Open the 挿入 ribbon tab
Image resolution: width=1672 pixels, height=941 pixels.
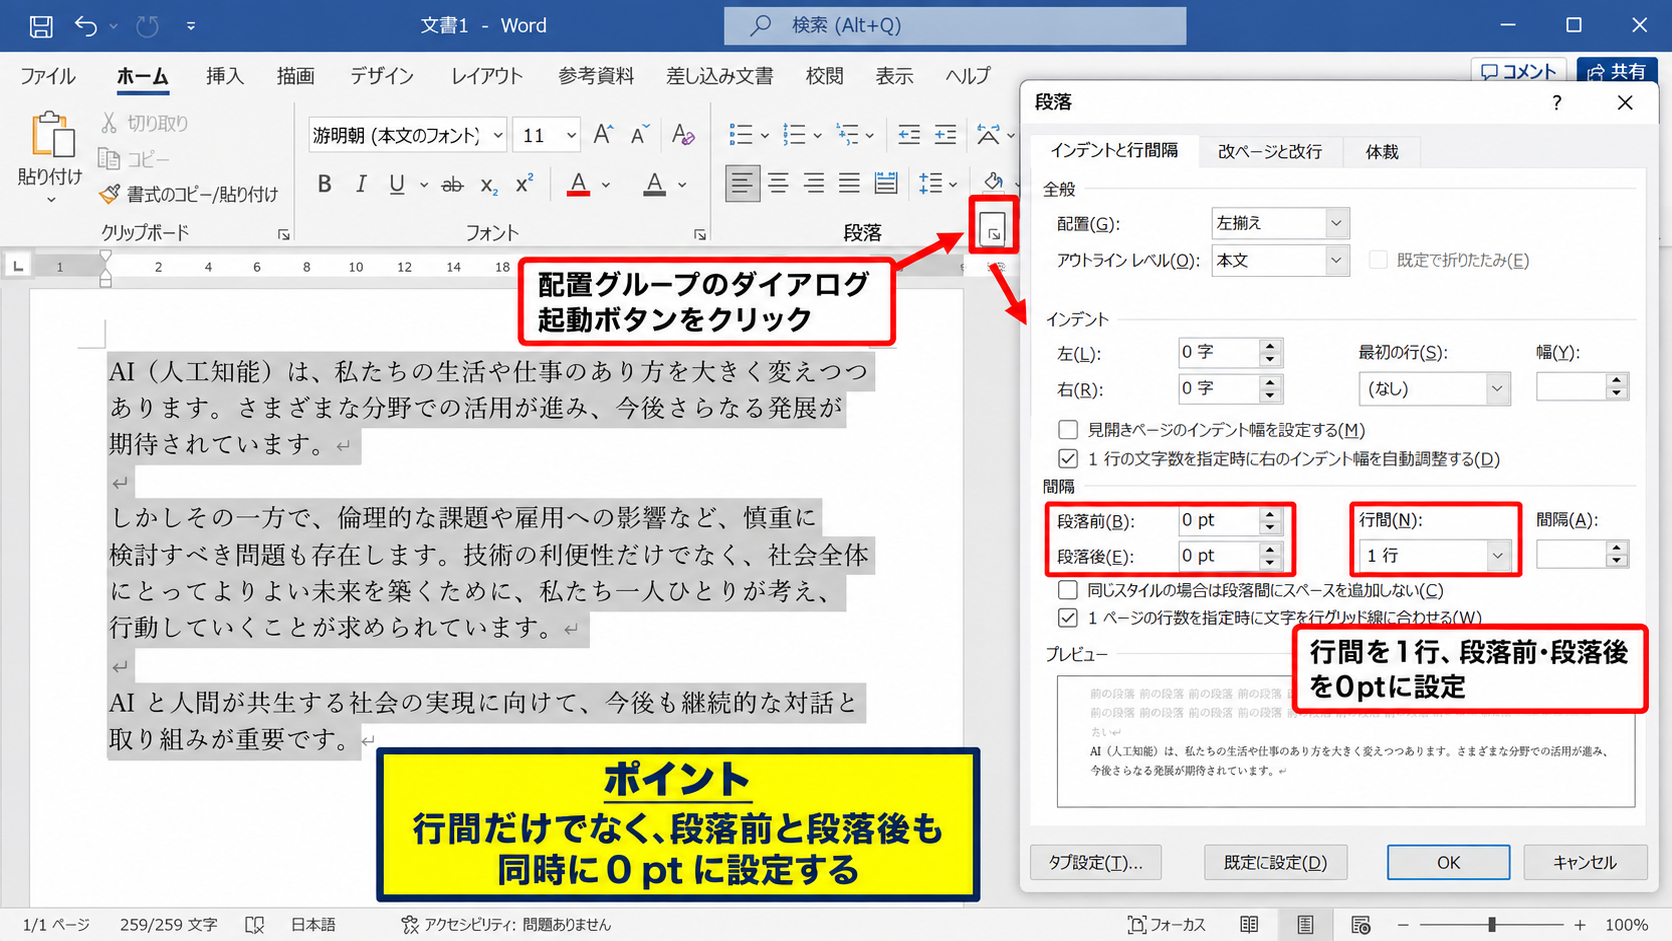coord(224,77)
